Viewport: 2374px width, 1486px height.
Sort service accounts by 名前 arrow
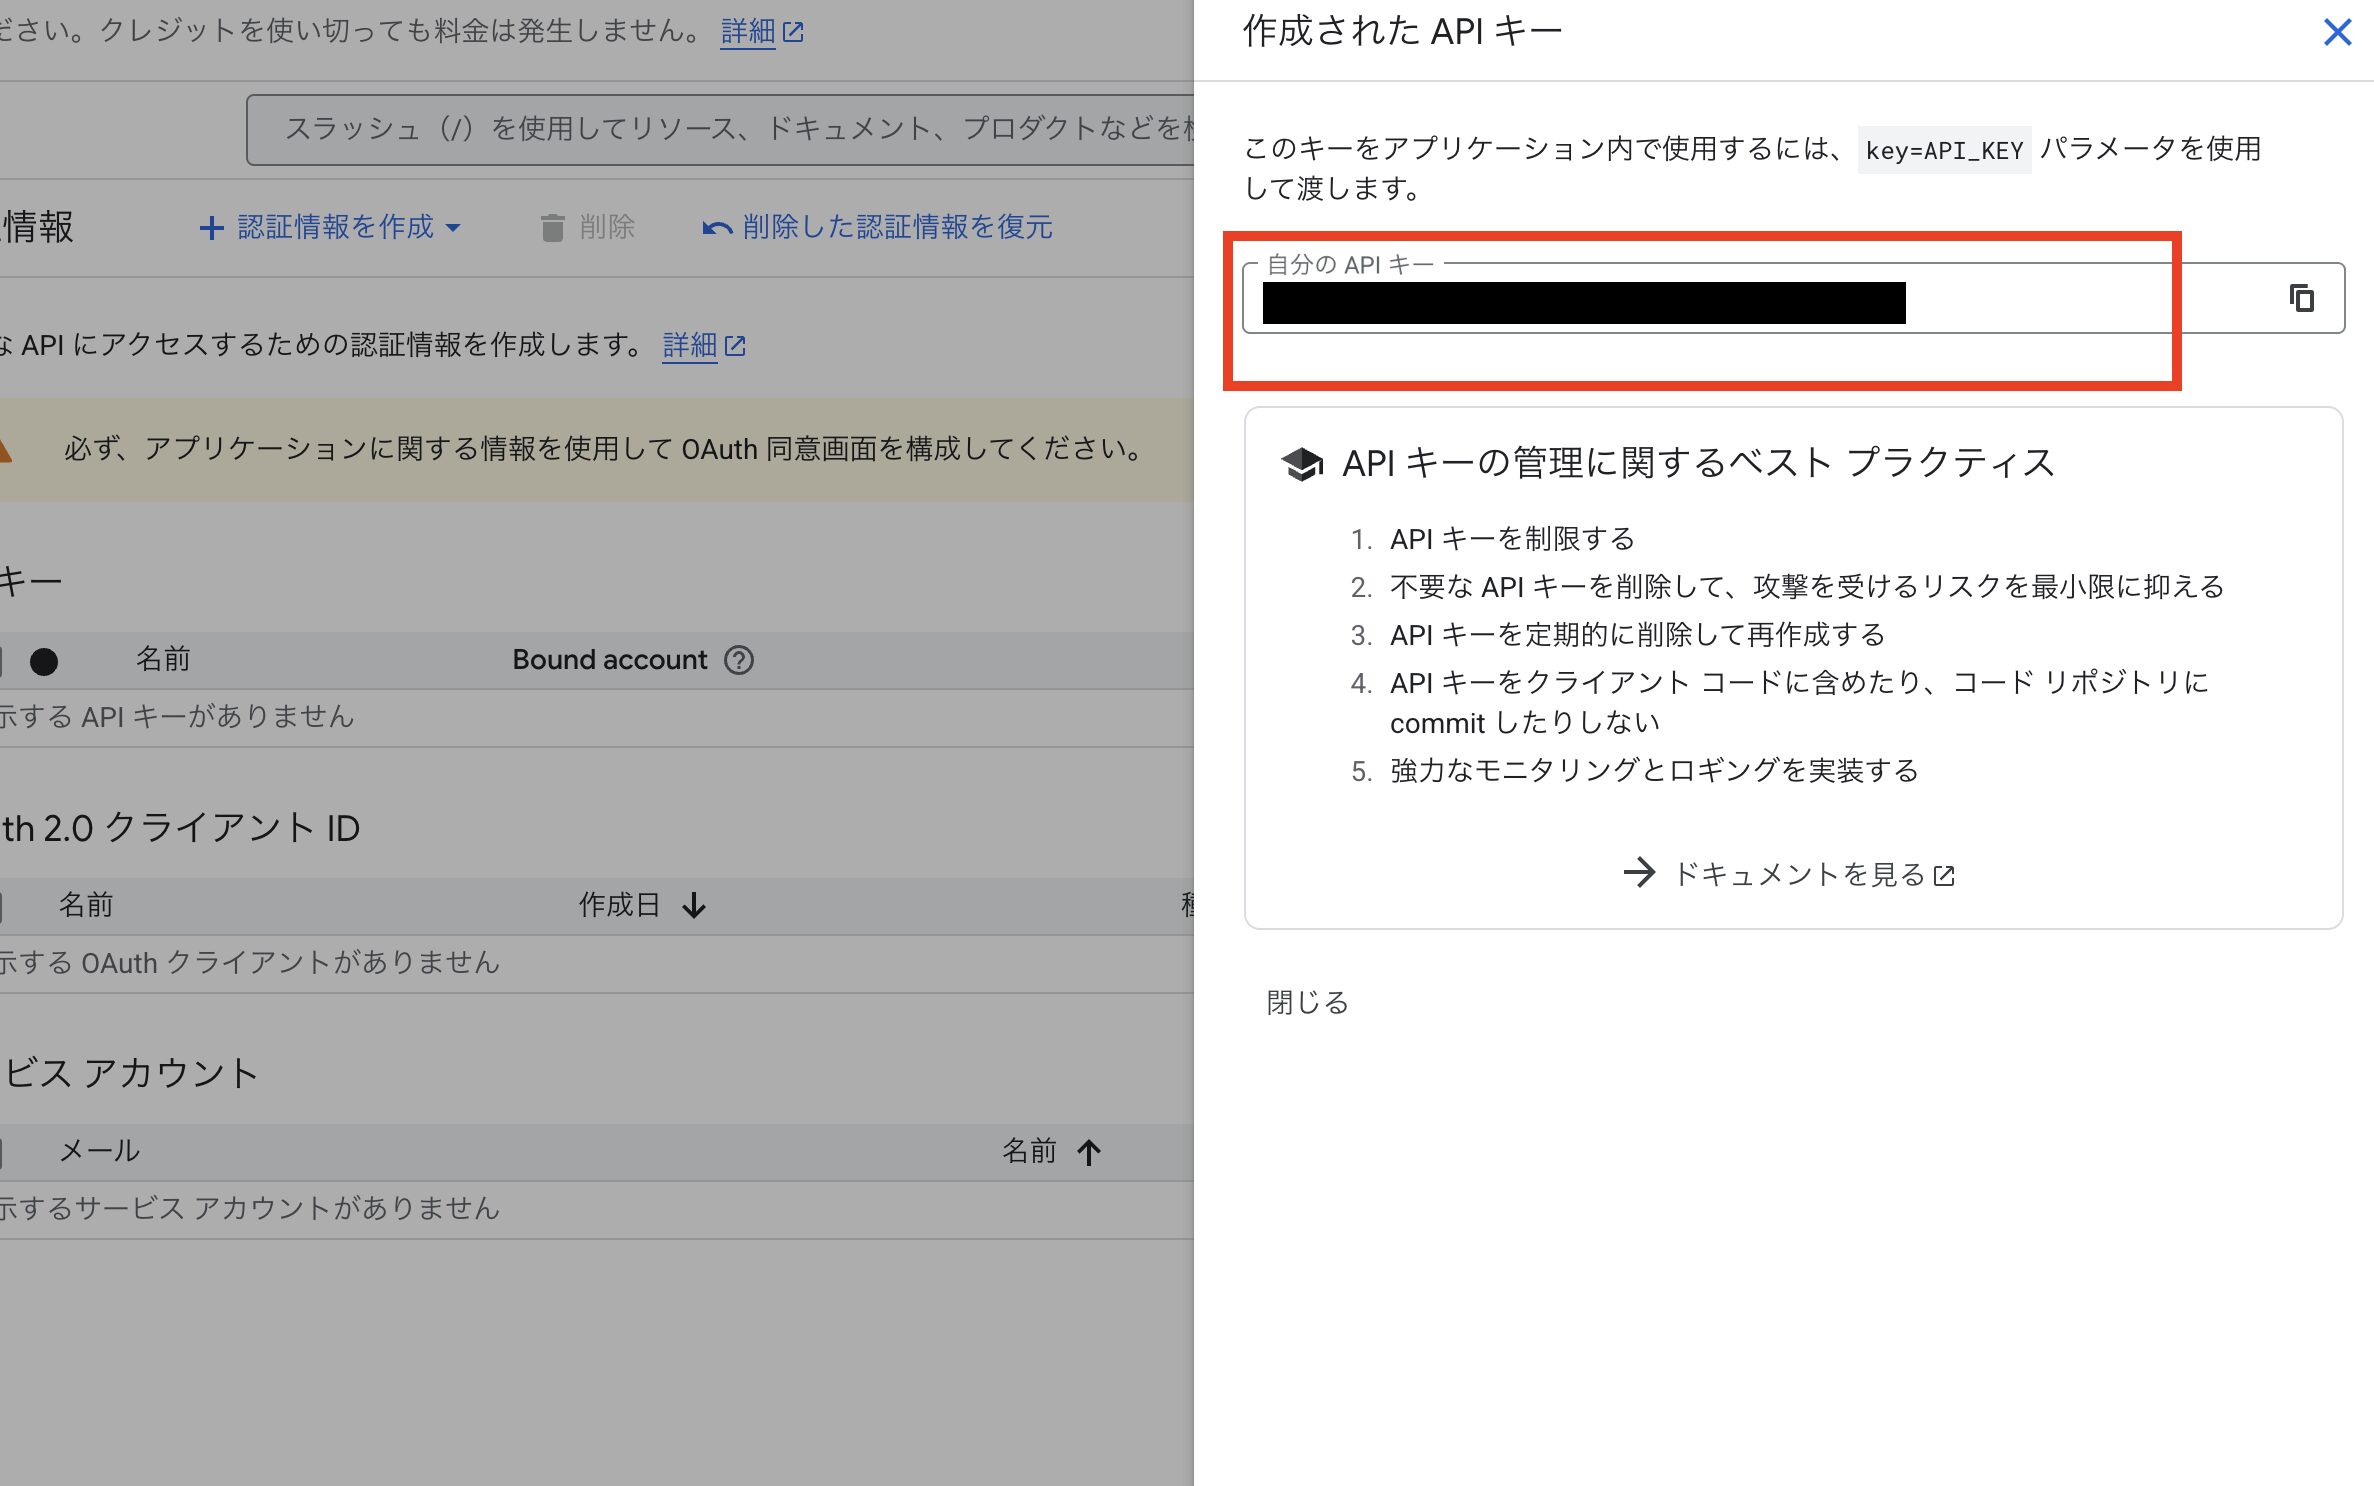click(1089, 1152)
